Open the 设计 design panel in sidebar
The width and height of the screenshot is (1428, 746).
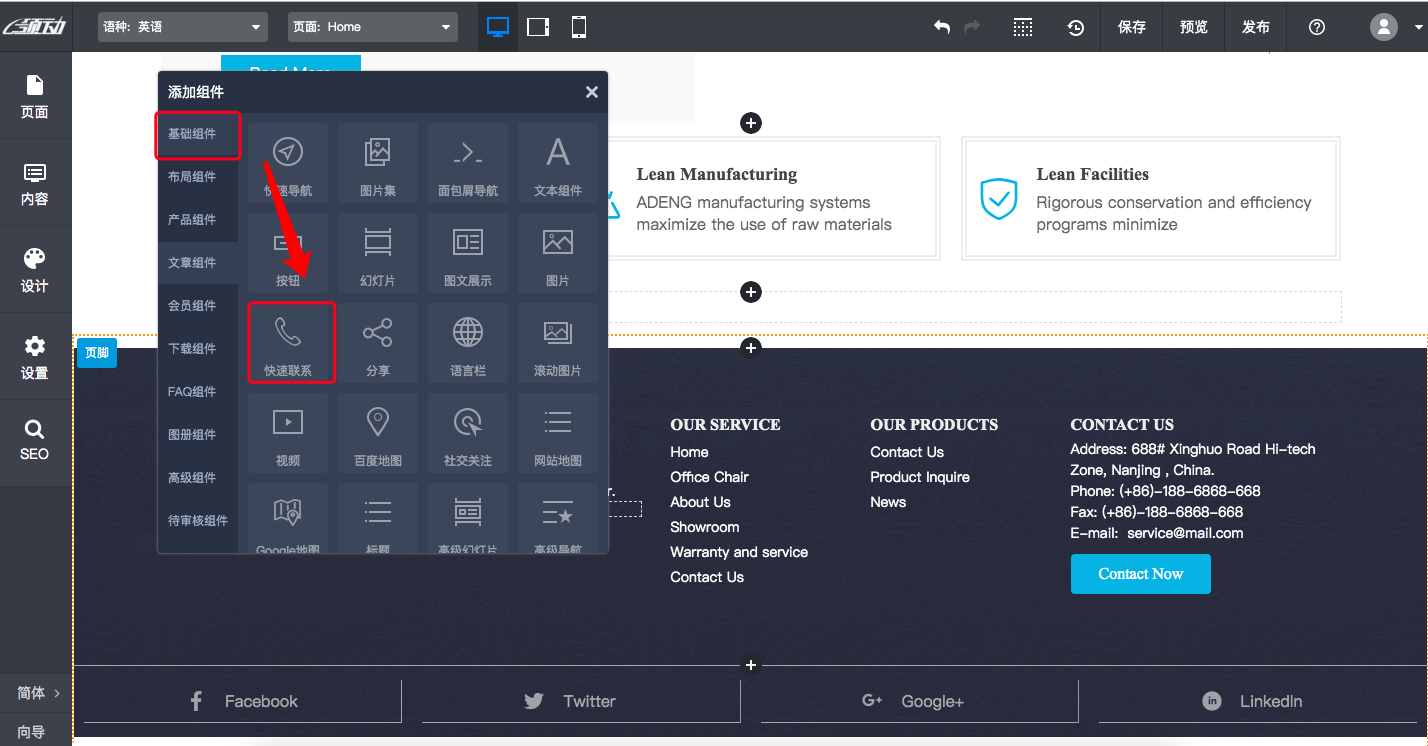click(x=35, y=270)
